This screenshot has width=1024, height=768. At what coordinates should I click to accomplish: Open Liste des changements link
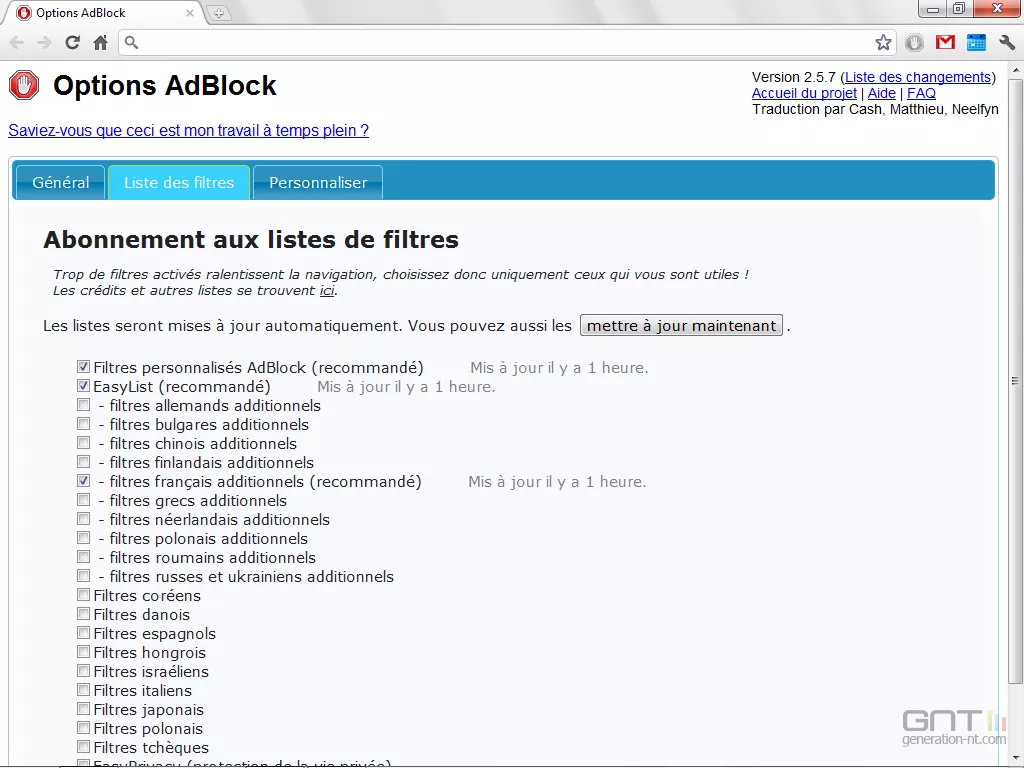click(x=918, y=77)
